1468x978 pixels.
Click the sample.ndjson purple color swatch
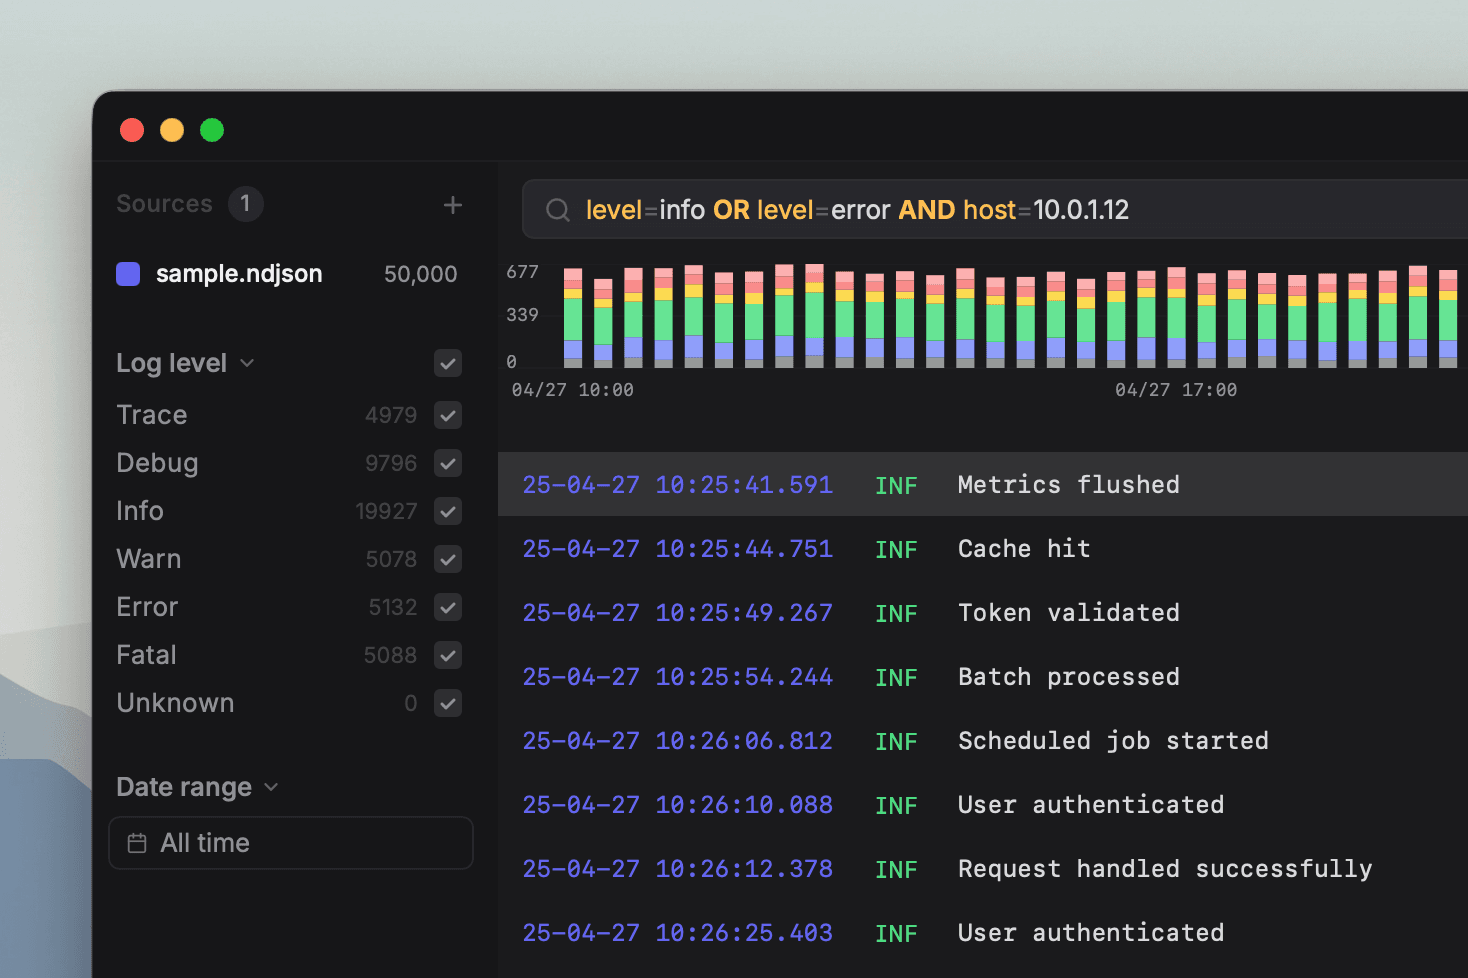pyautogui.click(x=128, y=274)
